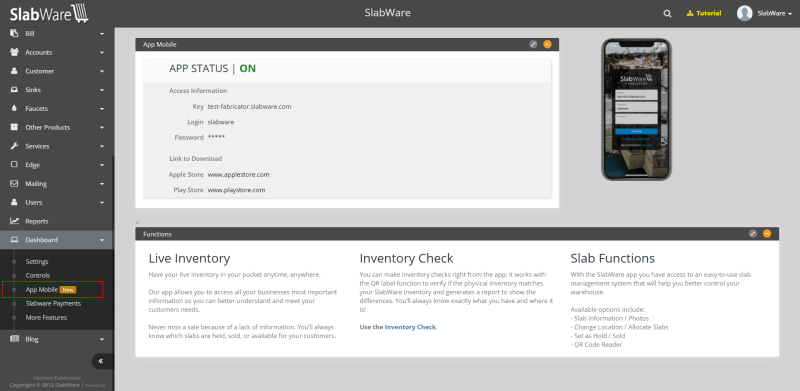
Task: Collapse the App Mobile panel with orange minus
Action: click(x=547, y=44)
